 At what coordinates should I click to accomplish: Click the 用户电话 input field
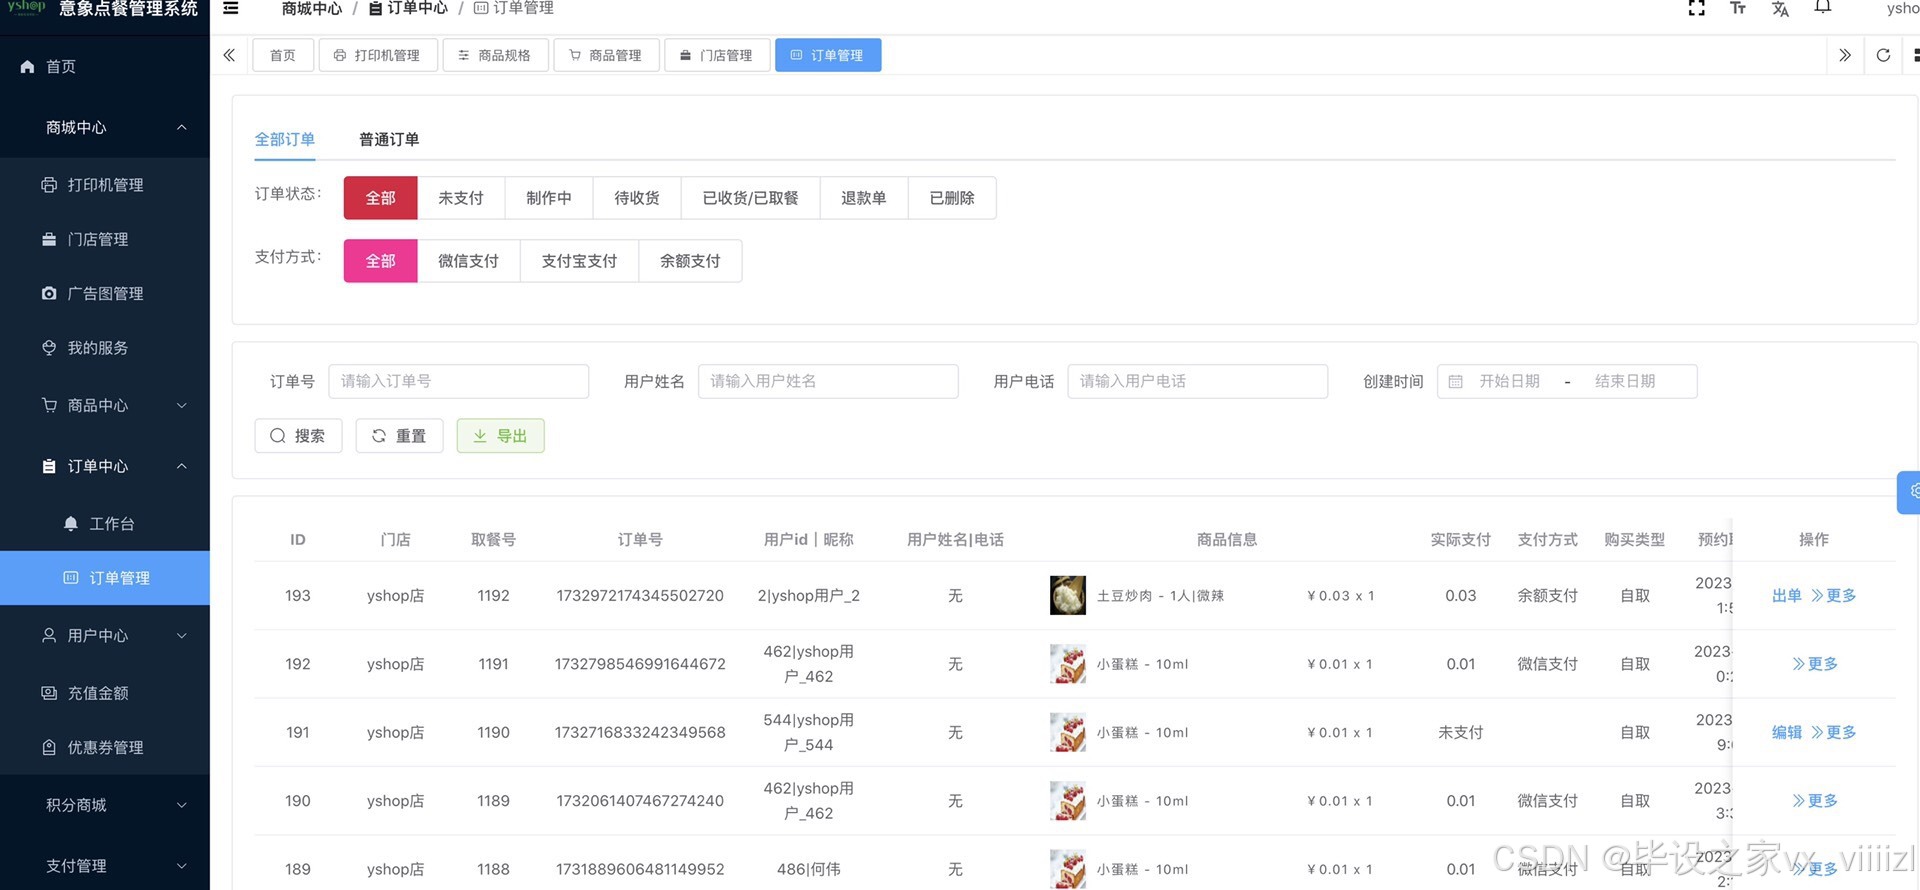tap(1198, 381)
